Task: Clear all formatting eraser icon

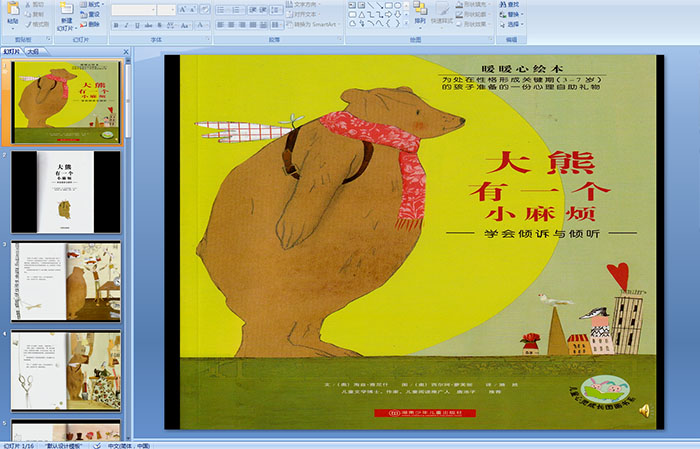Action: click(x=205, y=10)
